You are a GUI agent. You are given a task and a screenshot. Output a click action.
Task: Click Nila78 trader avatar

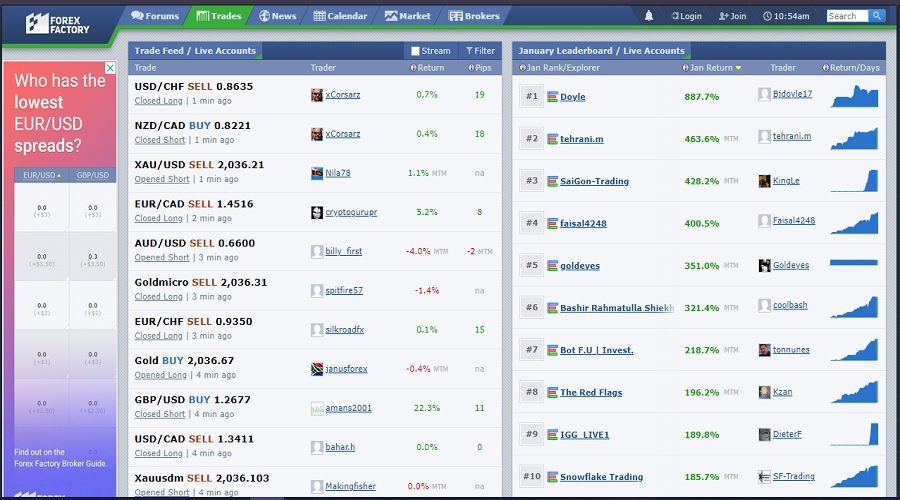tap(317, 173)
